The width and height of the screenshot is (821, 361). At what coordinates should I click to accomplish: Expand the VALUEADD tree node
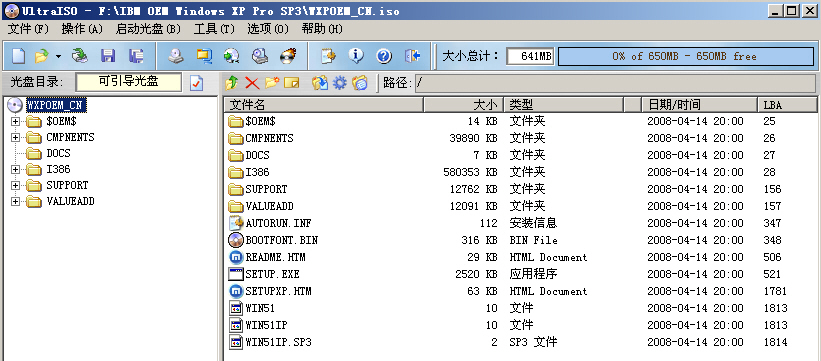15,201
